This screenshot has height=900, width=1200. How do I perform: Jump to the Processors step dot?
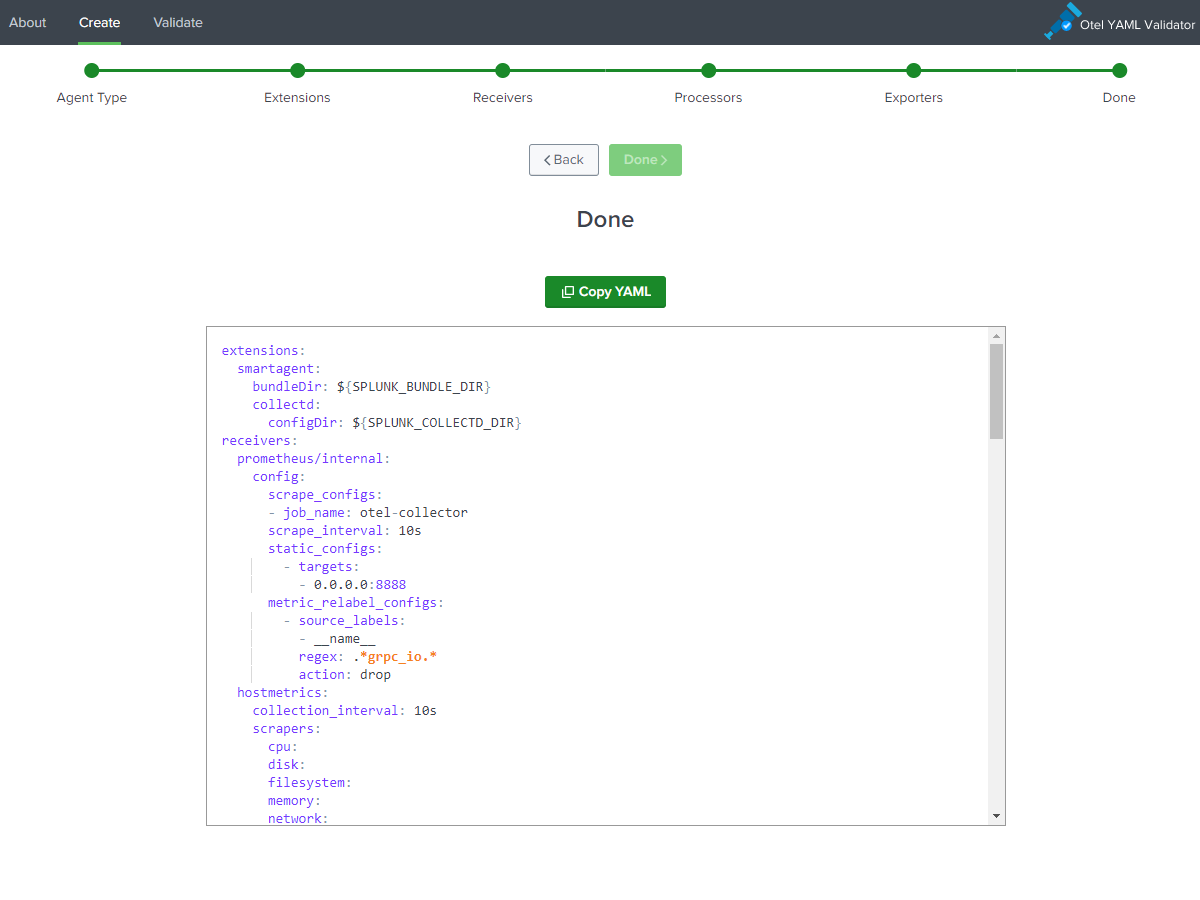708,70
